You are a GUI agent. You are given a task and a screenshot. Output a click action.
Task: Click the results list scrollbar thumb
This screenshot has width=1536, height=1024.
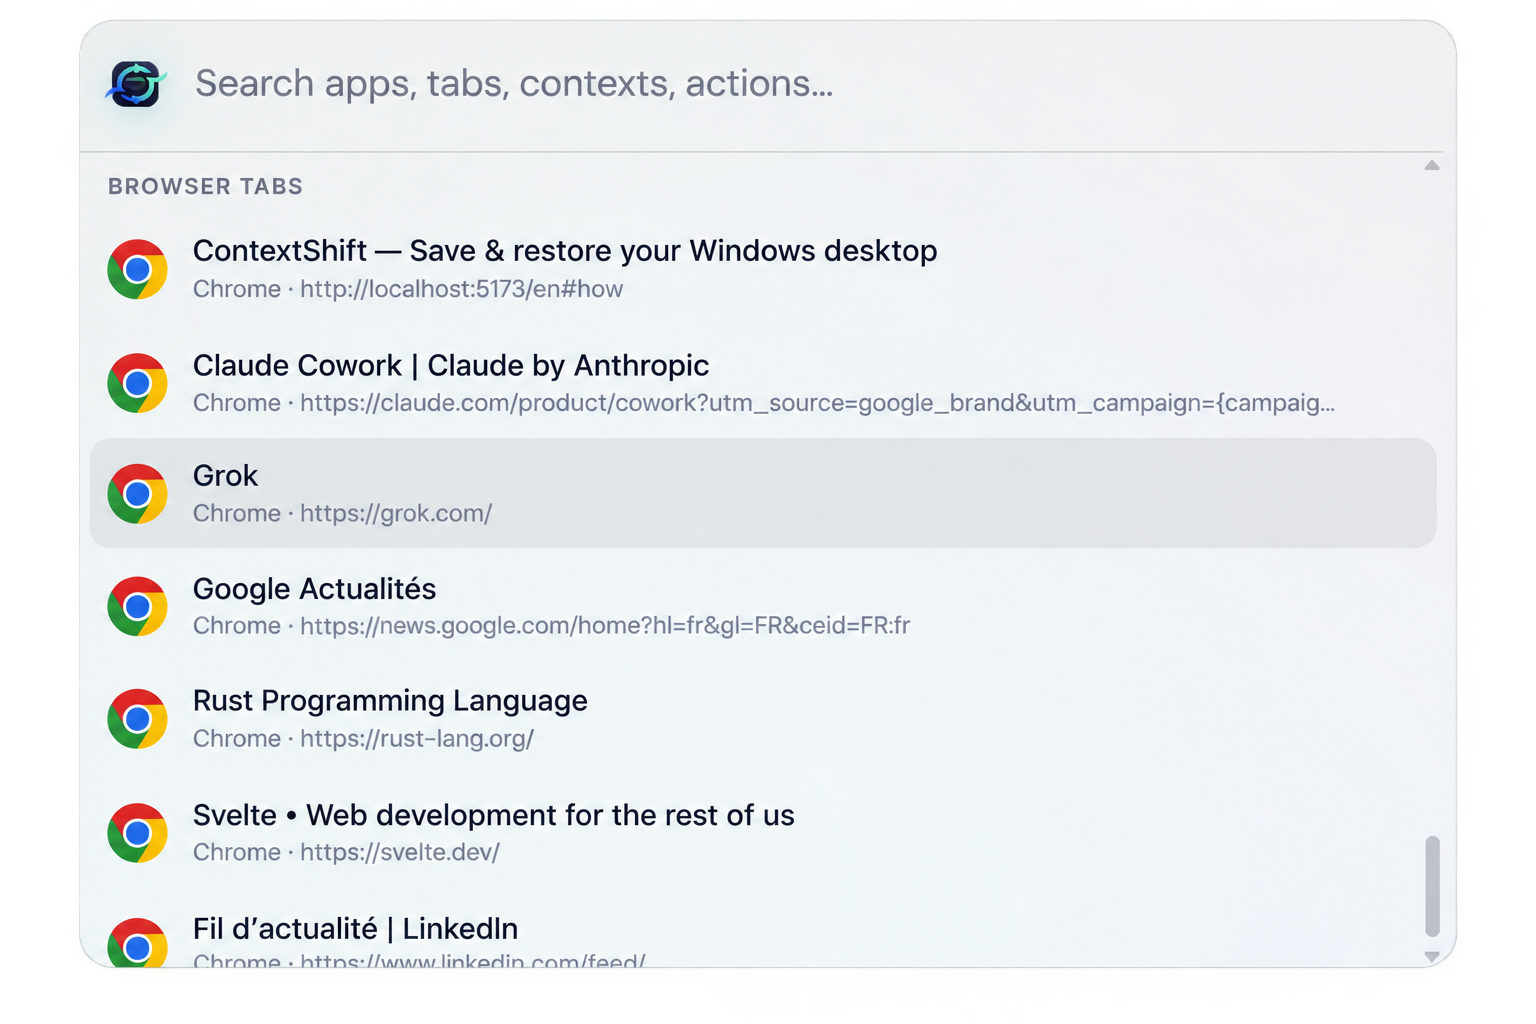click(x=1432, y=886)
